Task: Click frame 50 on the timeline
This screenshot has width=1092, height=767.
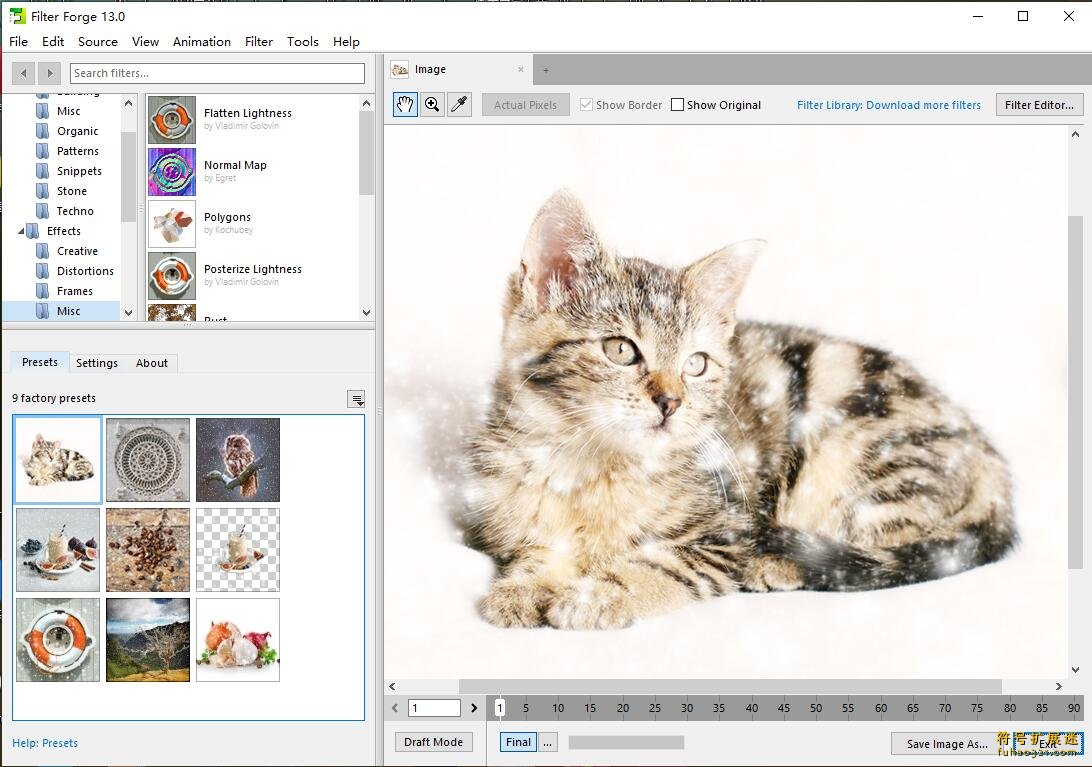Action: (x=816, y=708)
